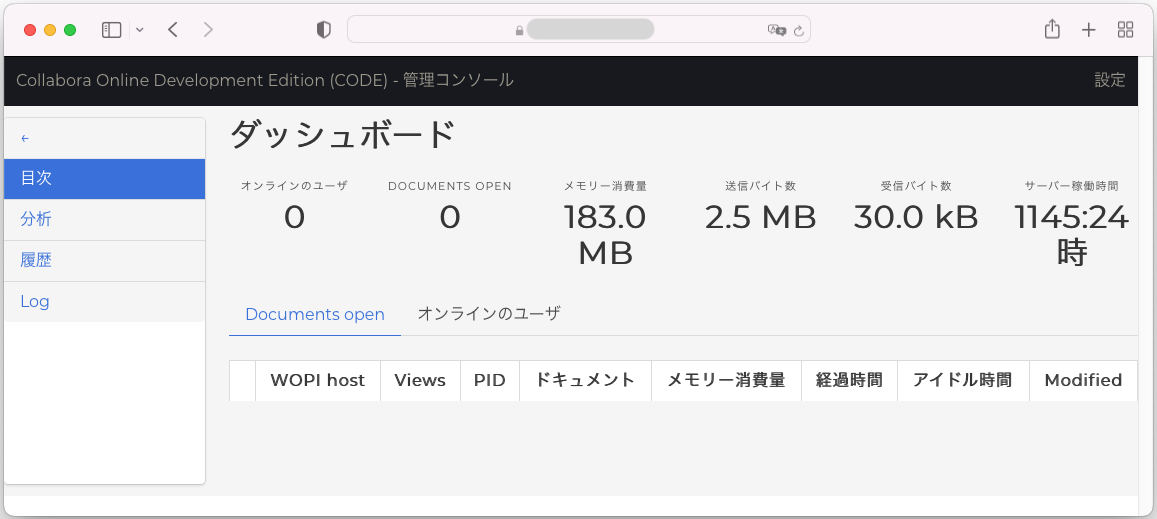This screenshot has height=519, width=1157.
Task: Focus the Safari address bar field
Action: [x=578, y=30]
